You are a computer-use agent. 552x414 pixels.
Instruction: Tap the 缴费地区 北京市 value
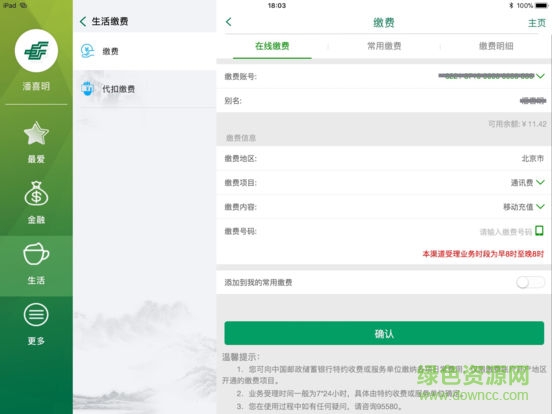533,158
